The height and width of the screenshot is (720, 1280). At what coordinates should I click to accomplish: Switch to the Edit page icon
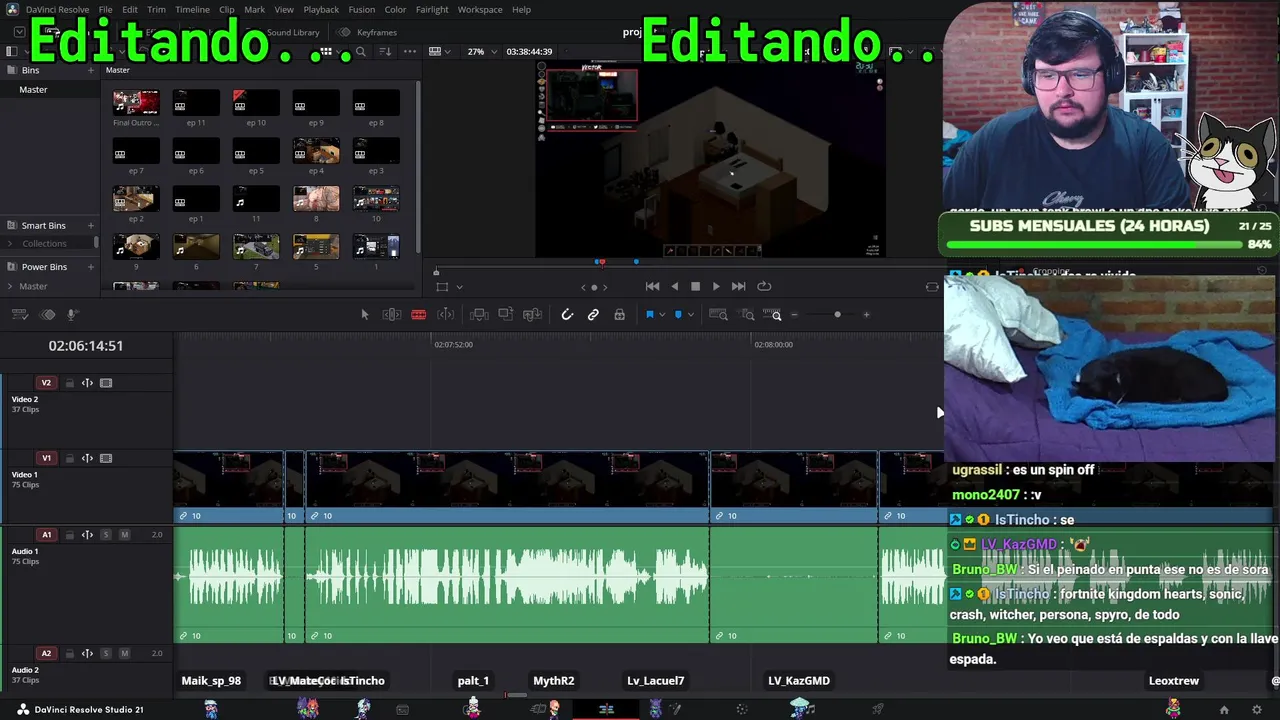coord(606,710)
